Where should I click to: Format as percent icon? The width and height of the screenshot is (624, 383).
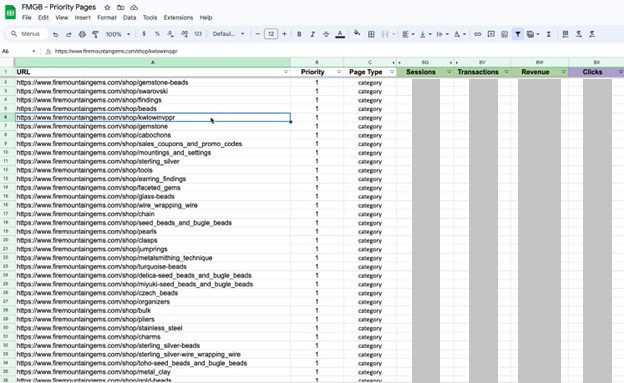click(157, 34)
